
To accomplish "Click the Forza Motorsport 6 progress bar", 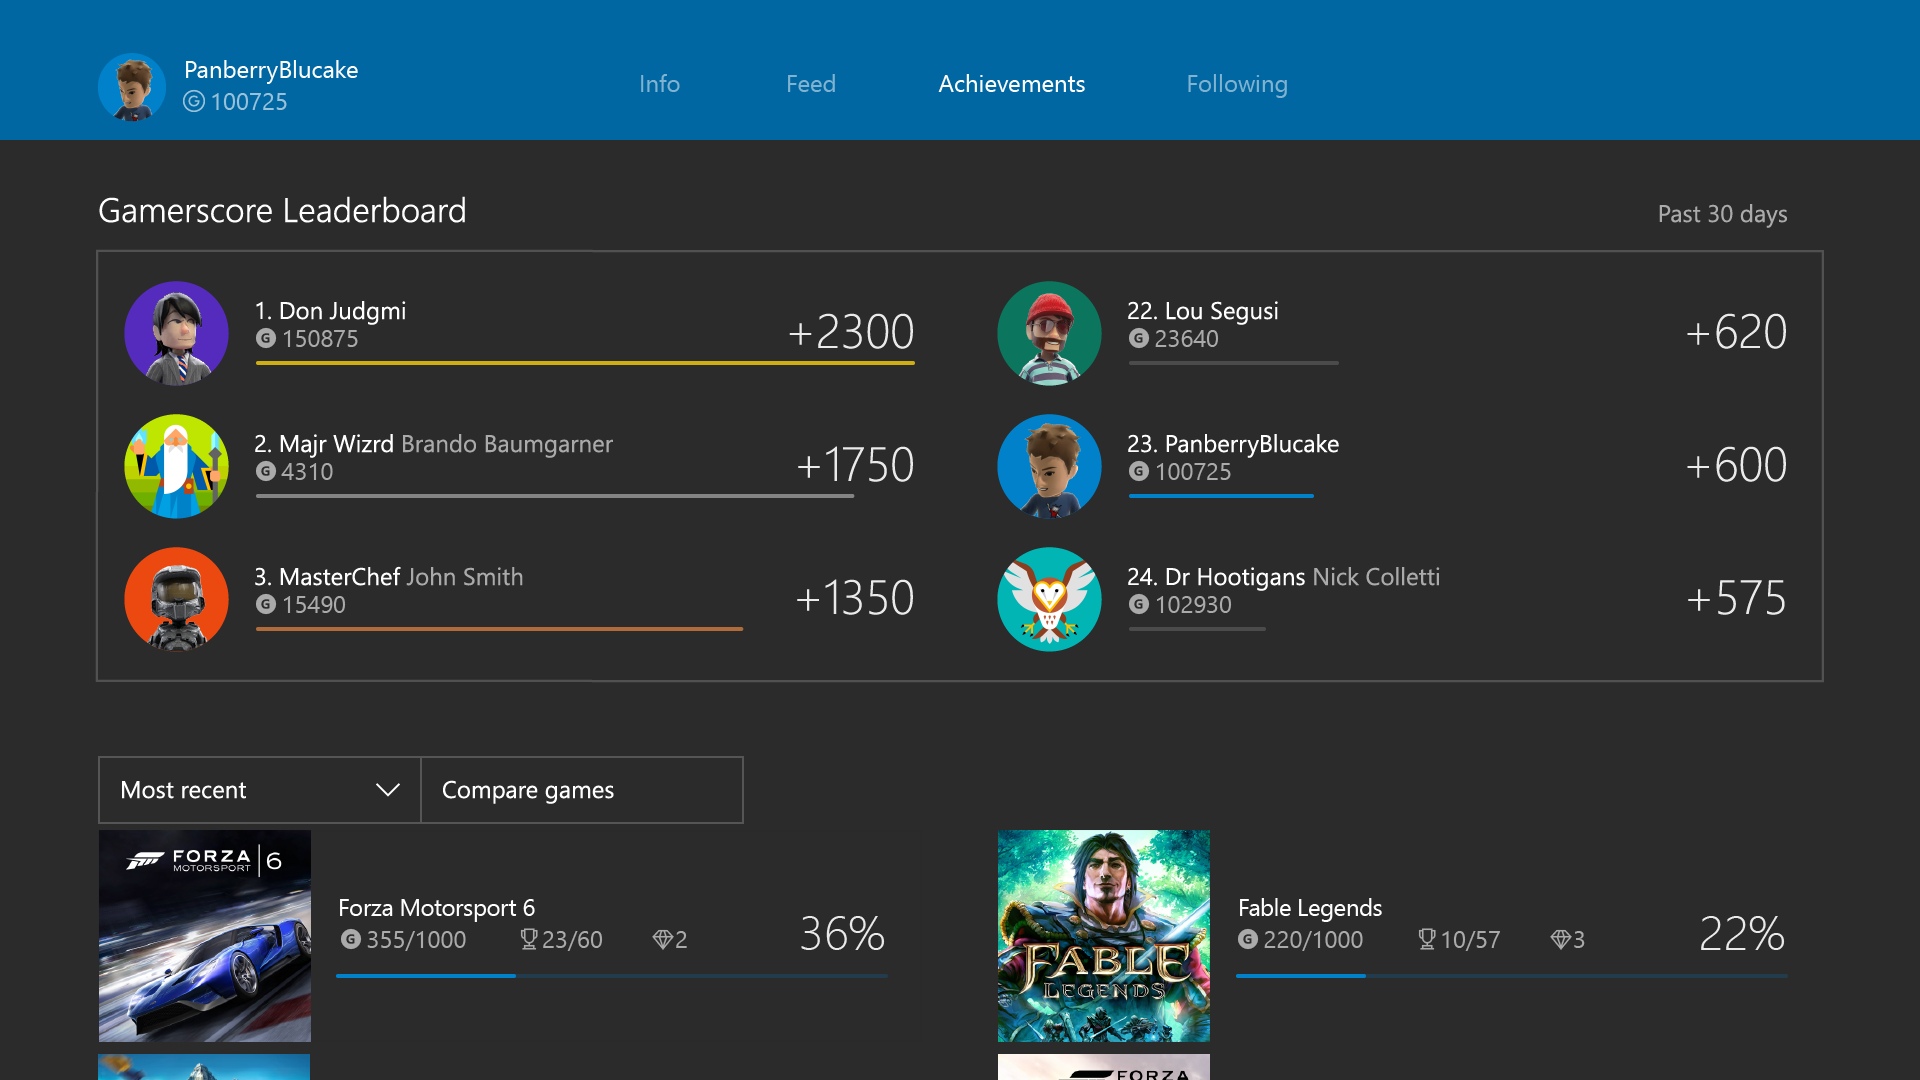I will click(611, 975).
